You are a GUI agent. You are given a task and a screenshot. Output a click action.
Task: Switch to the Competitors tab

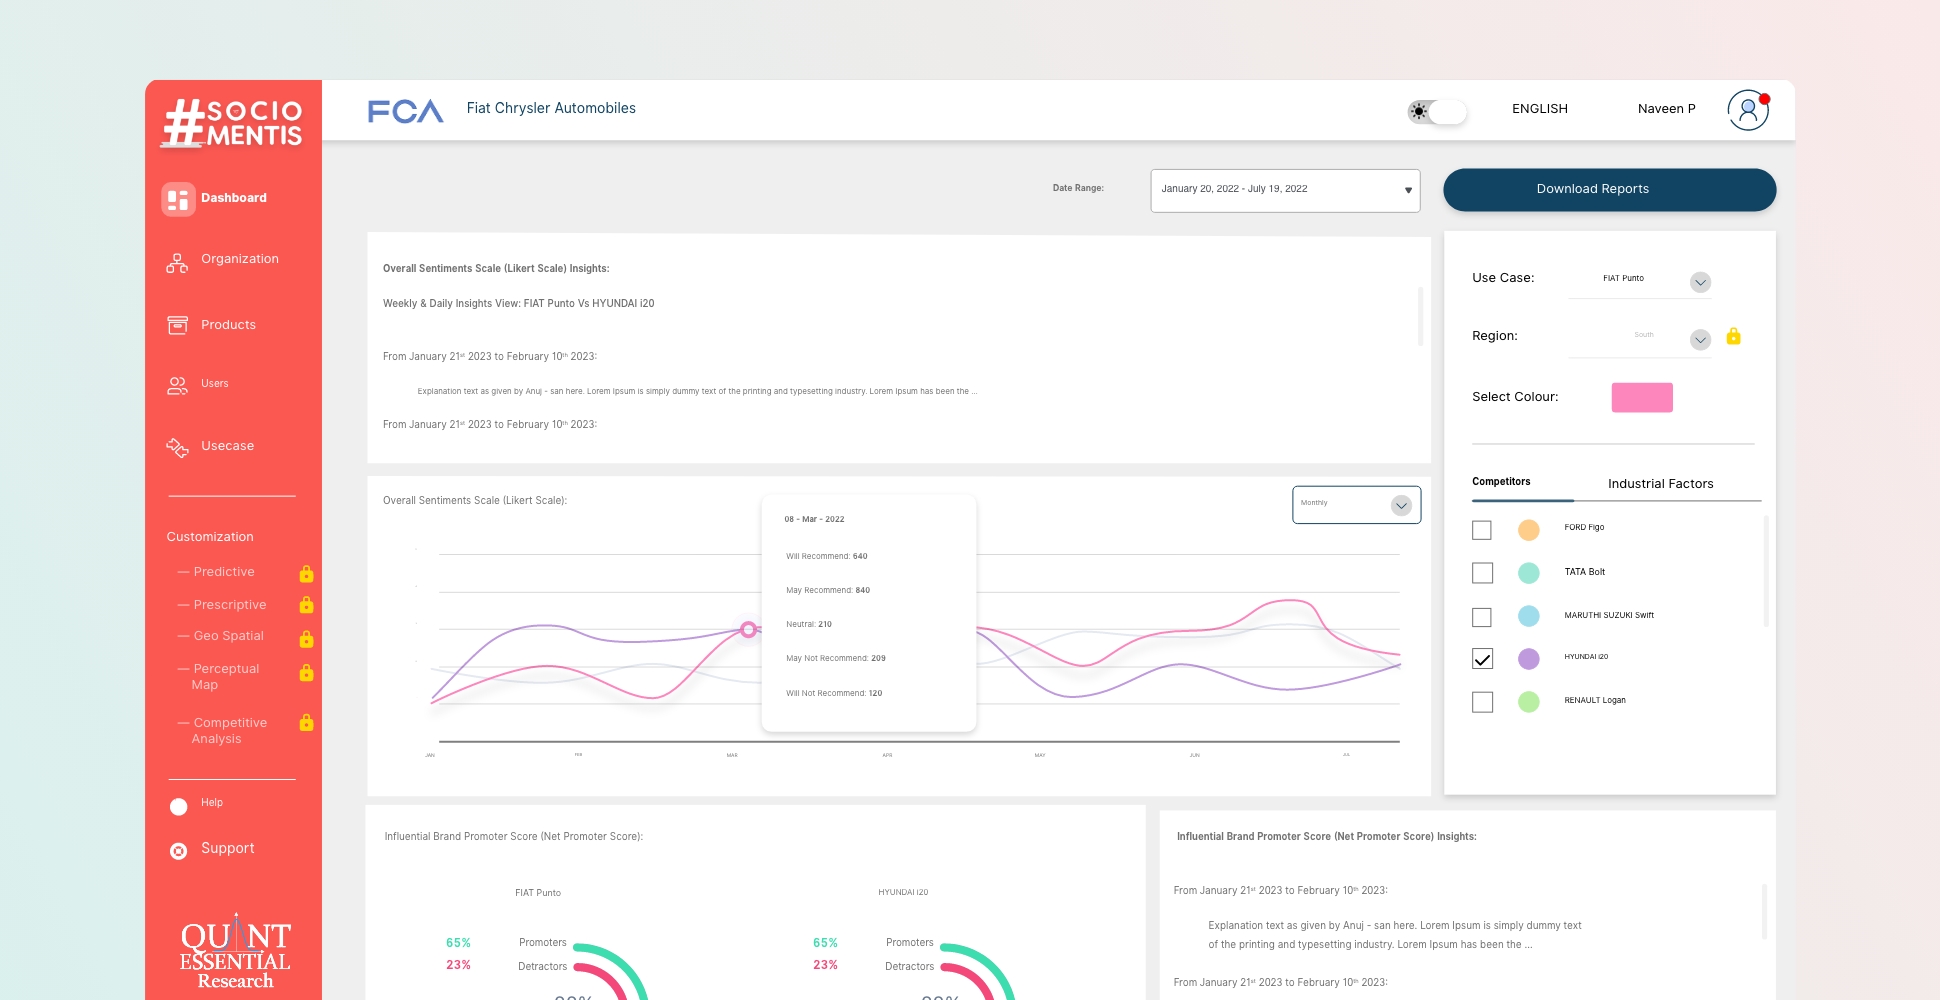pos(1501,482)
